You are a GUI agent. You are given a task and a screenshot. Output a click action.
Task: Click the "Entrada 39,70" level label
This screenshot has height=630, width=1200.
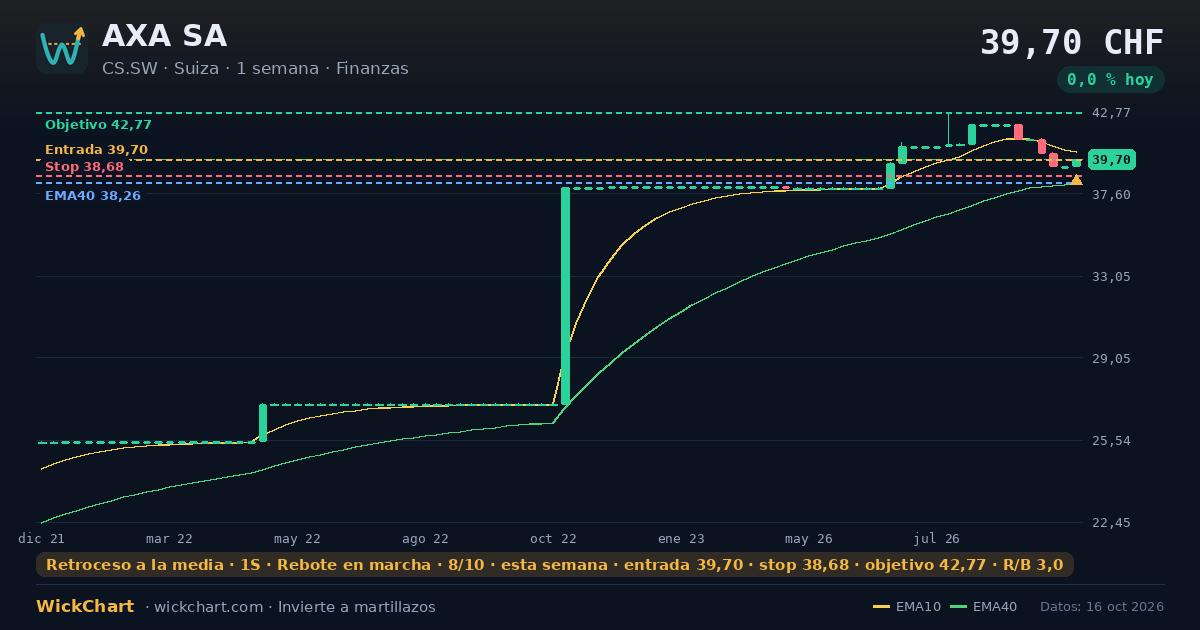[96, 150]
